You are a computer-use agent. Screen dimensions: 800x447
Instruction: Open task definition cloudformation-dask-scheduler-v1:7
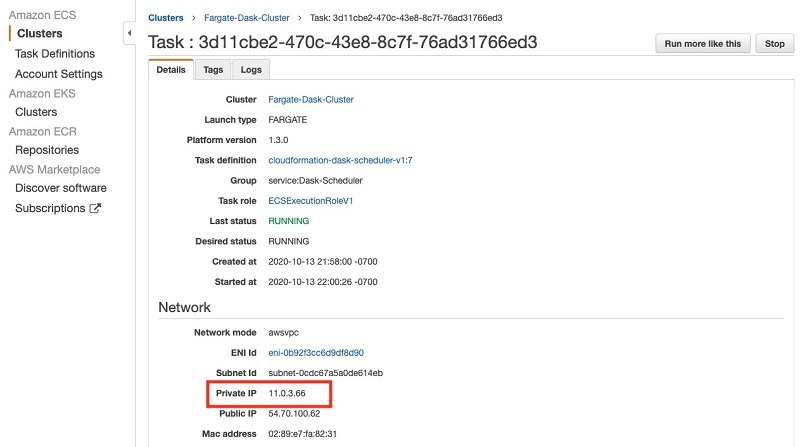click(340, 160)
